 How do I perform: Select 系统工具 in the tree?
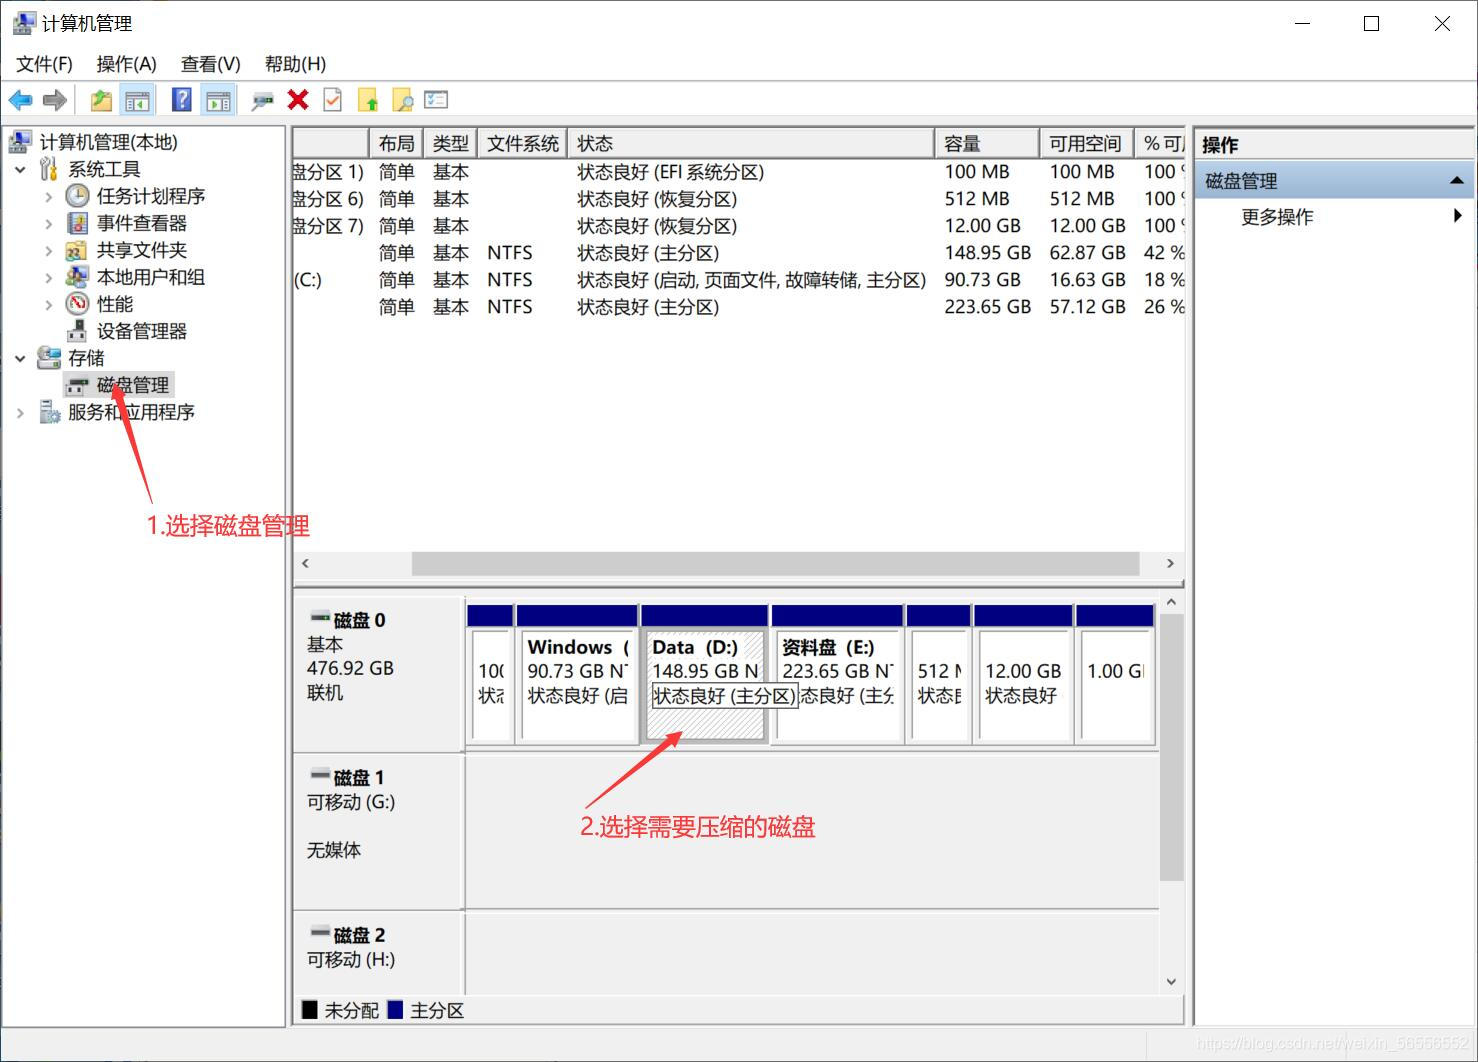point(104,169)
